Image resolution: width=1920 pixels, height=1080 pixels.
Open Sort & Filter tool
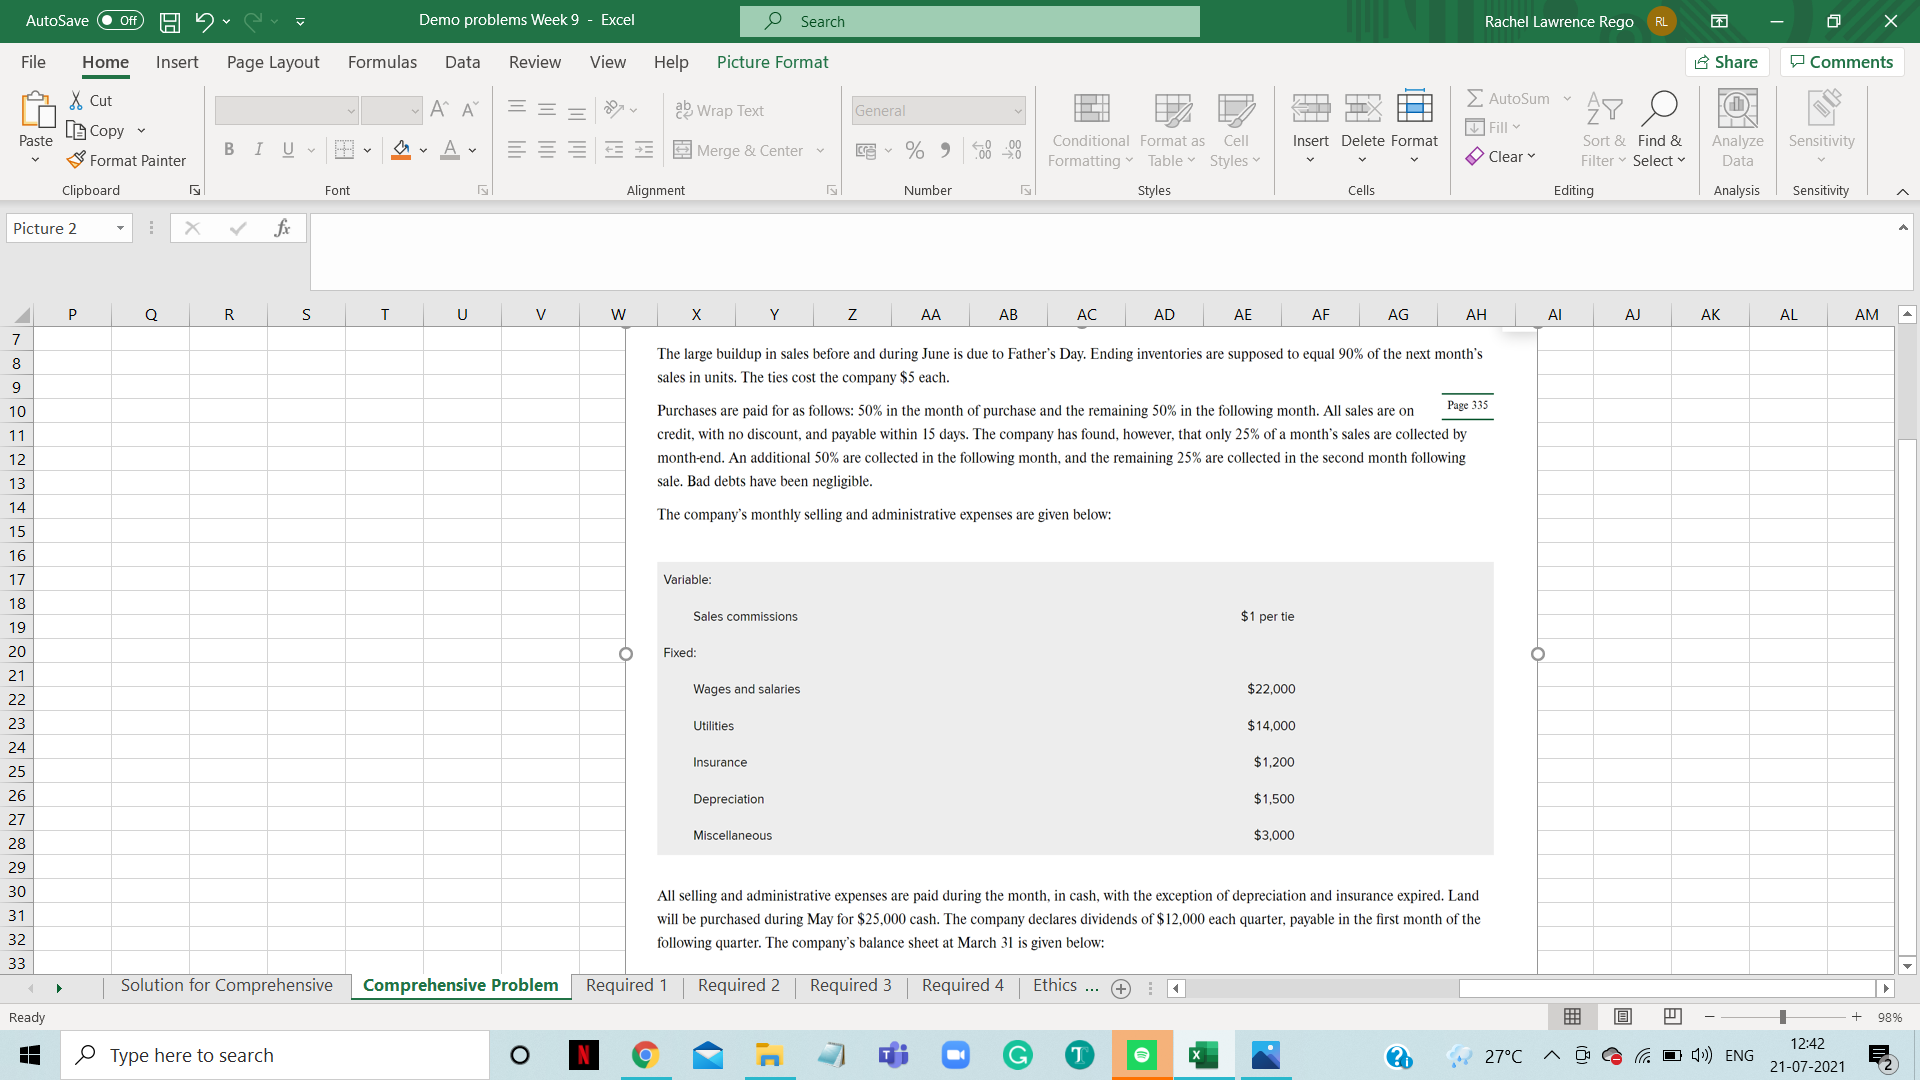tap(1603, 130)
